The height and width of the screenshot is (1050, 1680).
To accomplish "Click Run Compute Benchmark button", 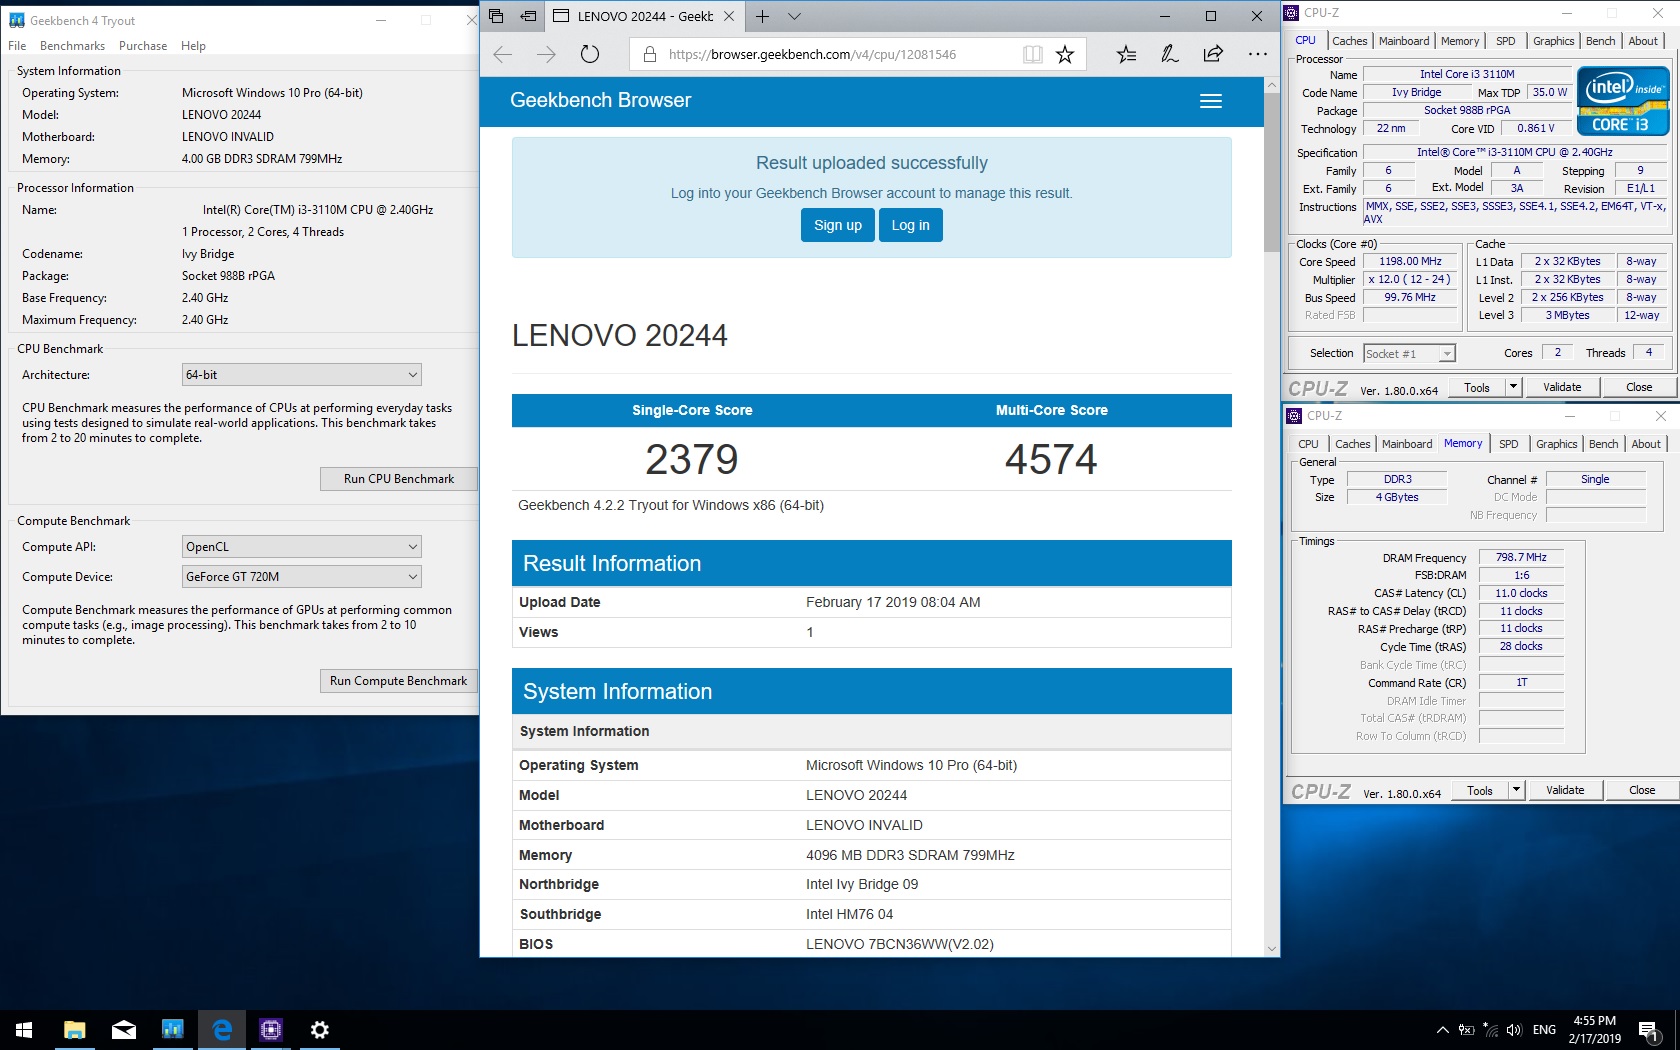I will [398, 681].
